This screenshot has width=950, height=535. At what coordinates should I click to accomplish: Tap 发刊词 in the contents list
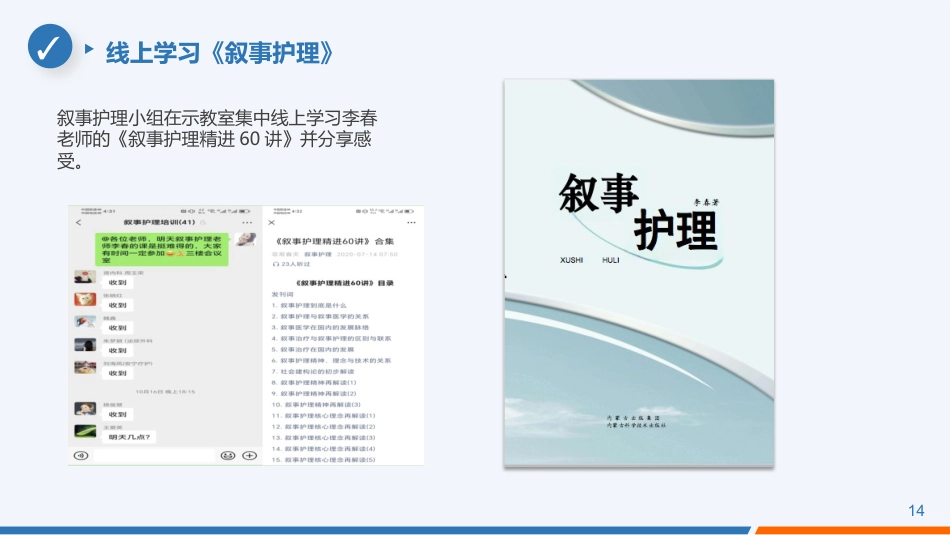click(x=282, y=294)
